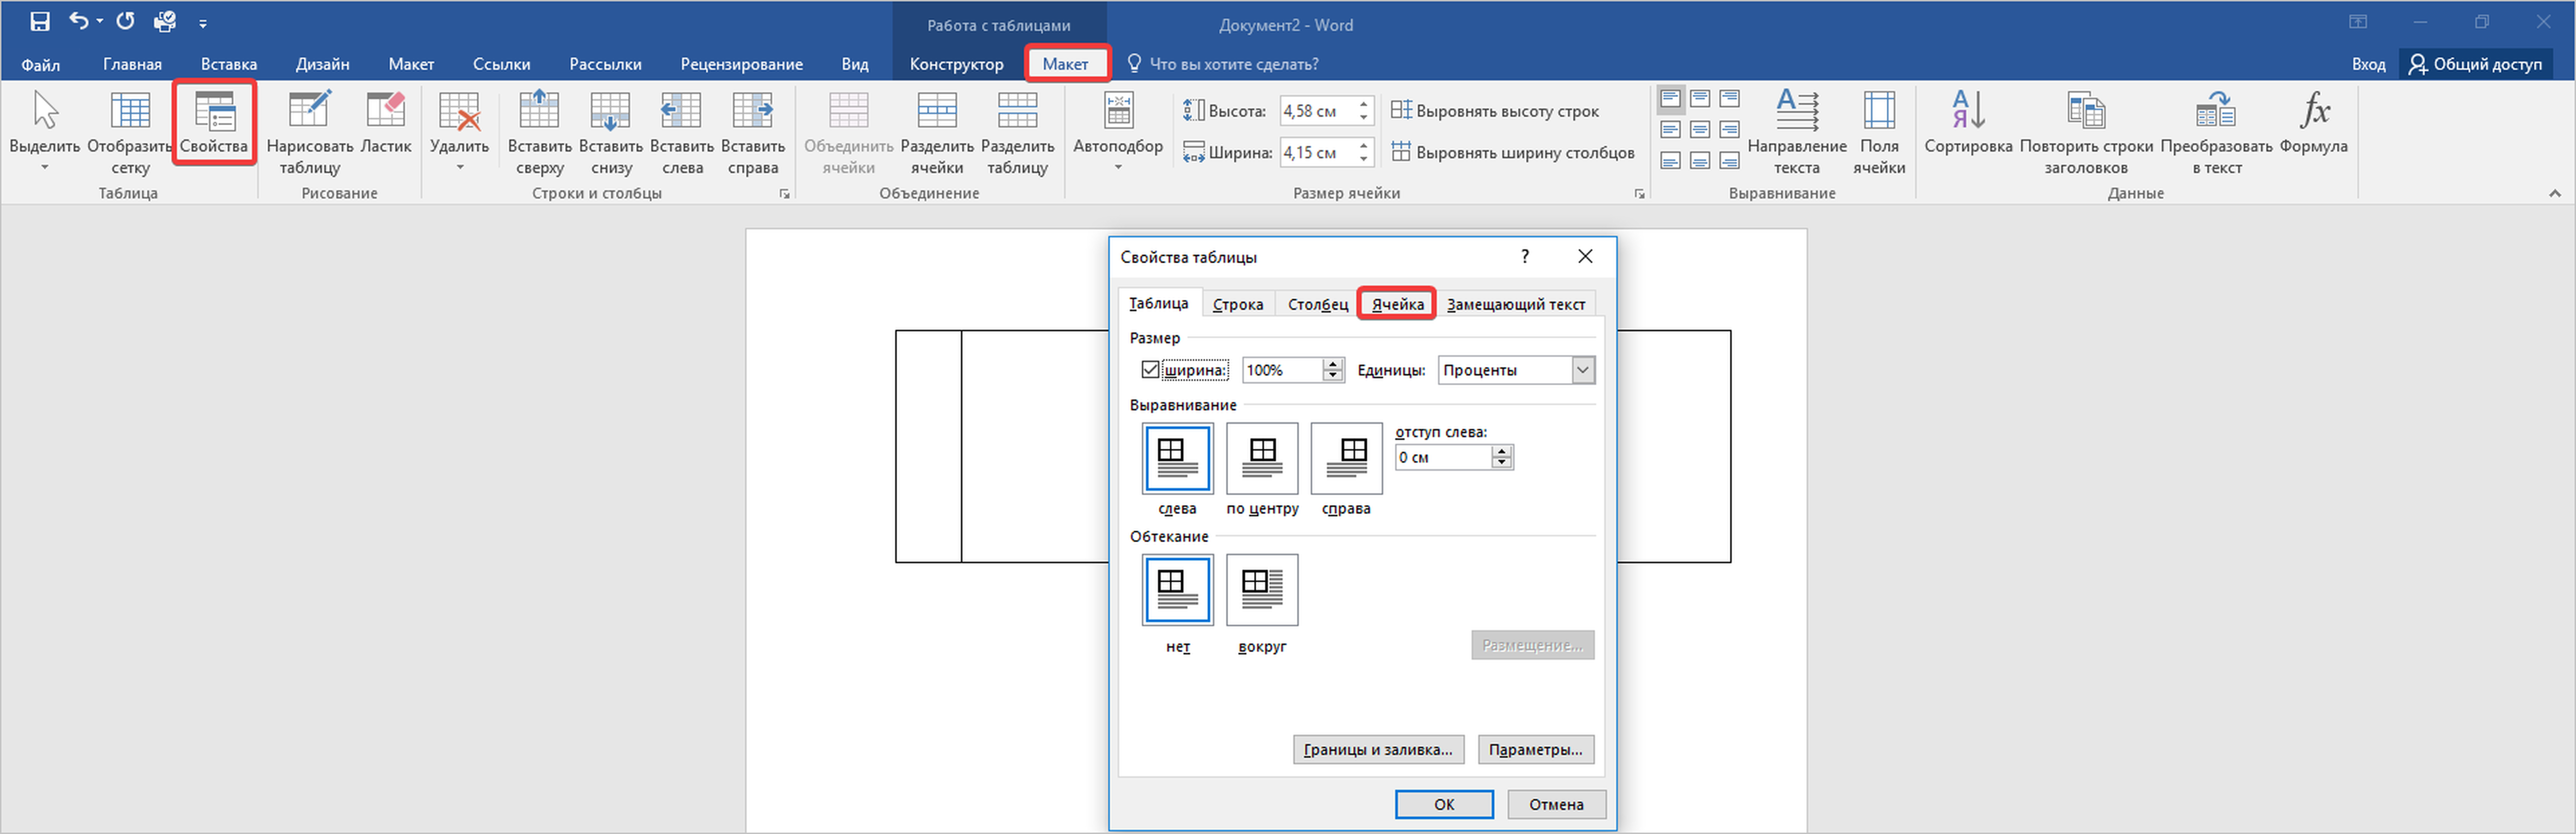
Task: Switch to the Cell (Ячейка) tab
Action: tap(1397, 304)
